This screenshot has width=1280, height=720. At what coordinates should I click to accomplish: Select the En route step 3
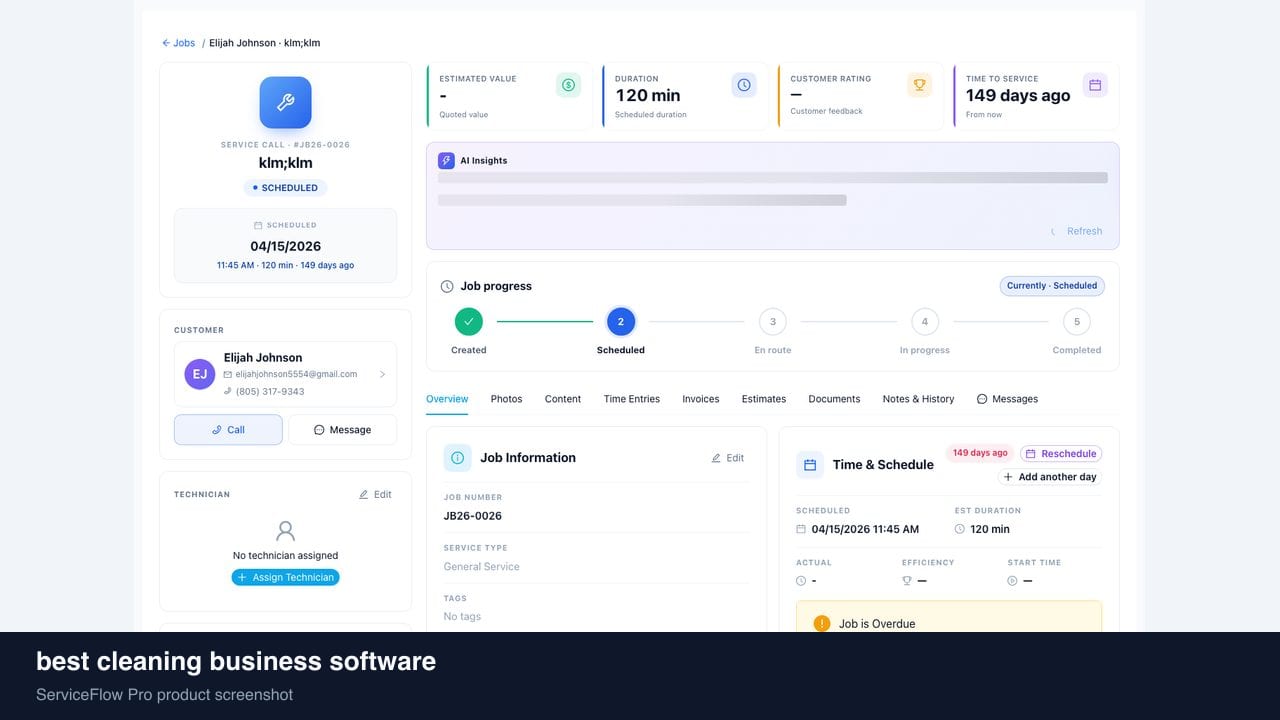click(773, 322)
